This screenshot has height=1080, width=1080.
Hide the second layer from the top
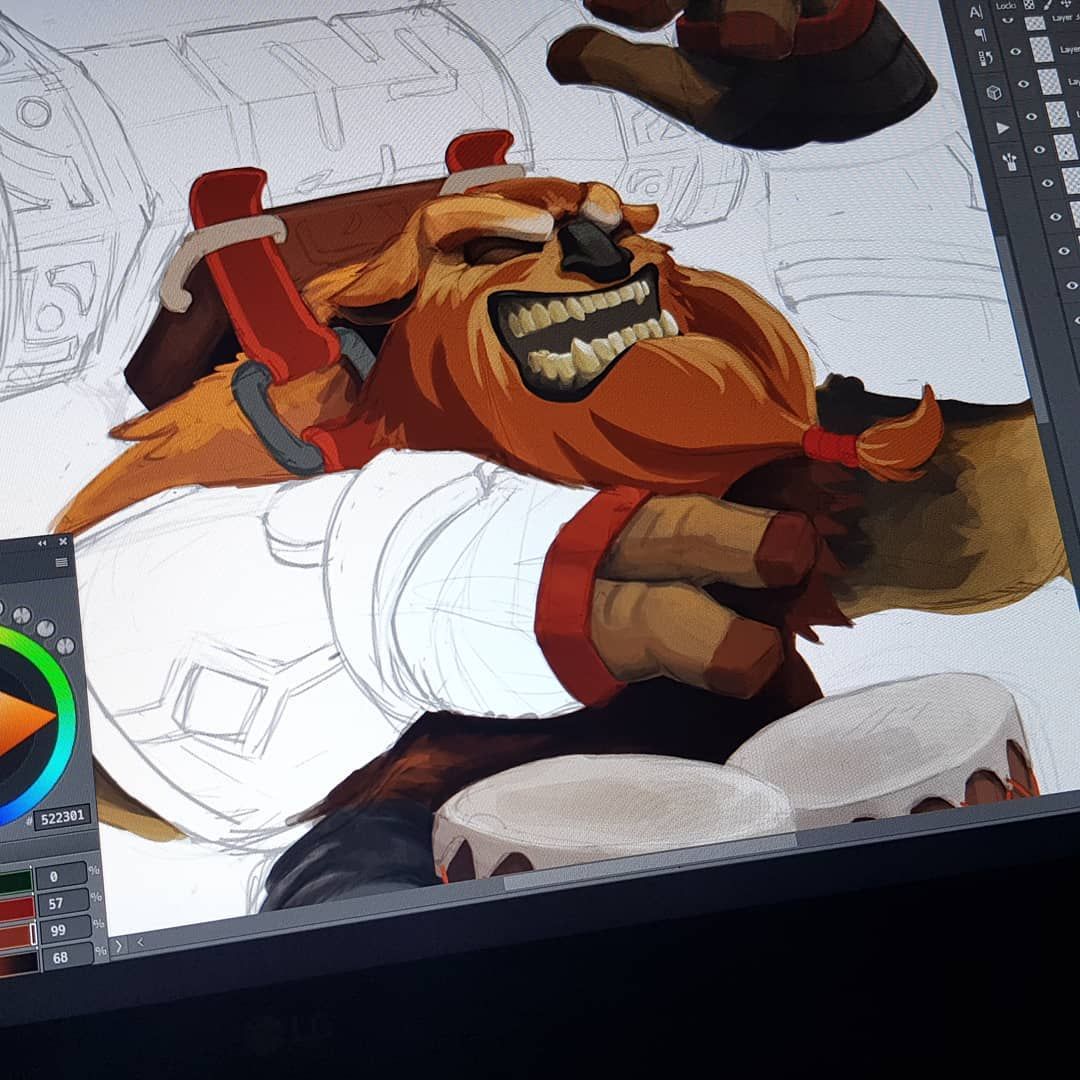[x=1013, y=50]
